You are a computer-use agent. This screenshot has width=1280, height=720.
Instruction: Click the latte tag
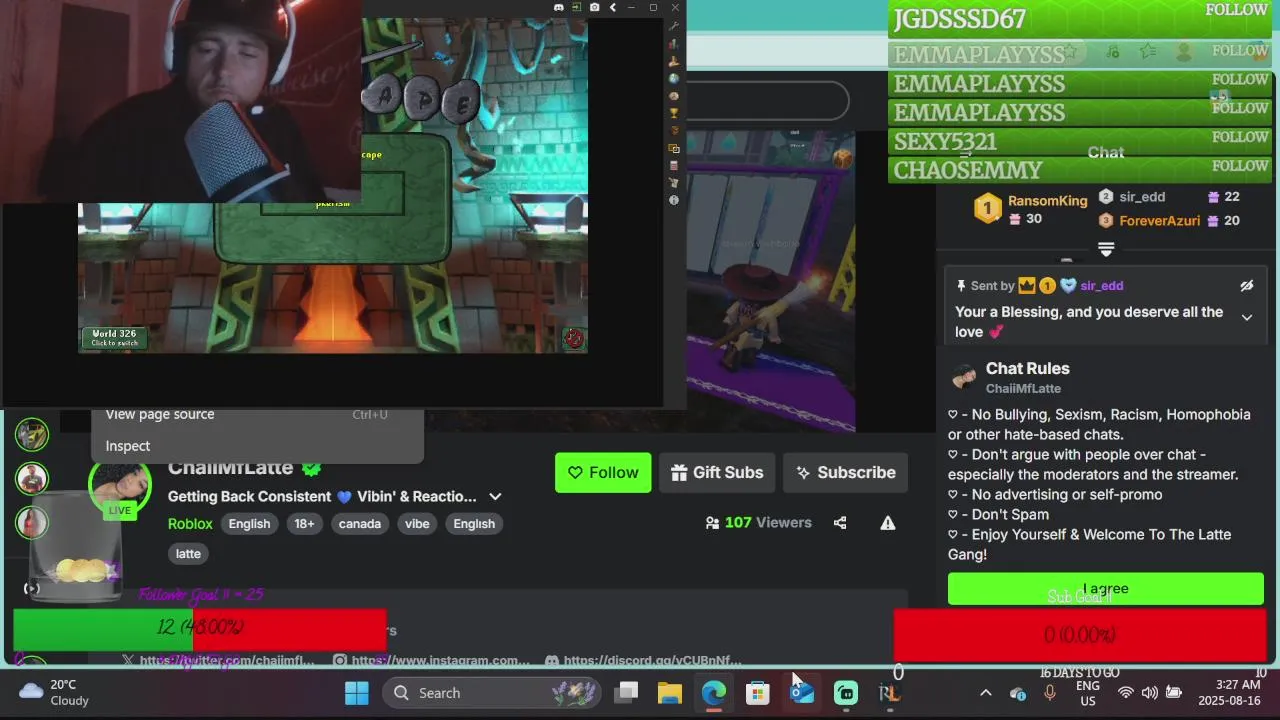coord(188,554)
